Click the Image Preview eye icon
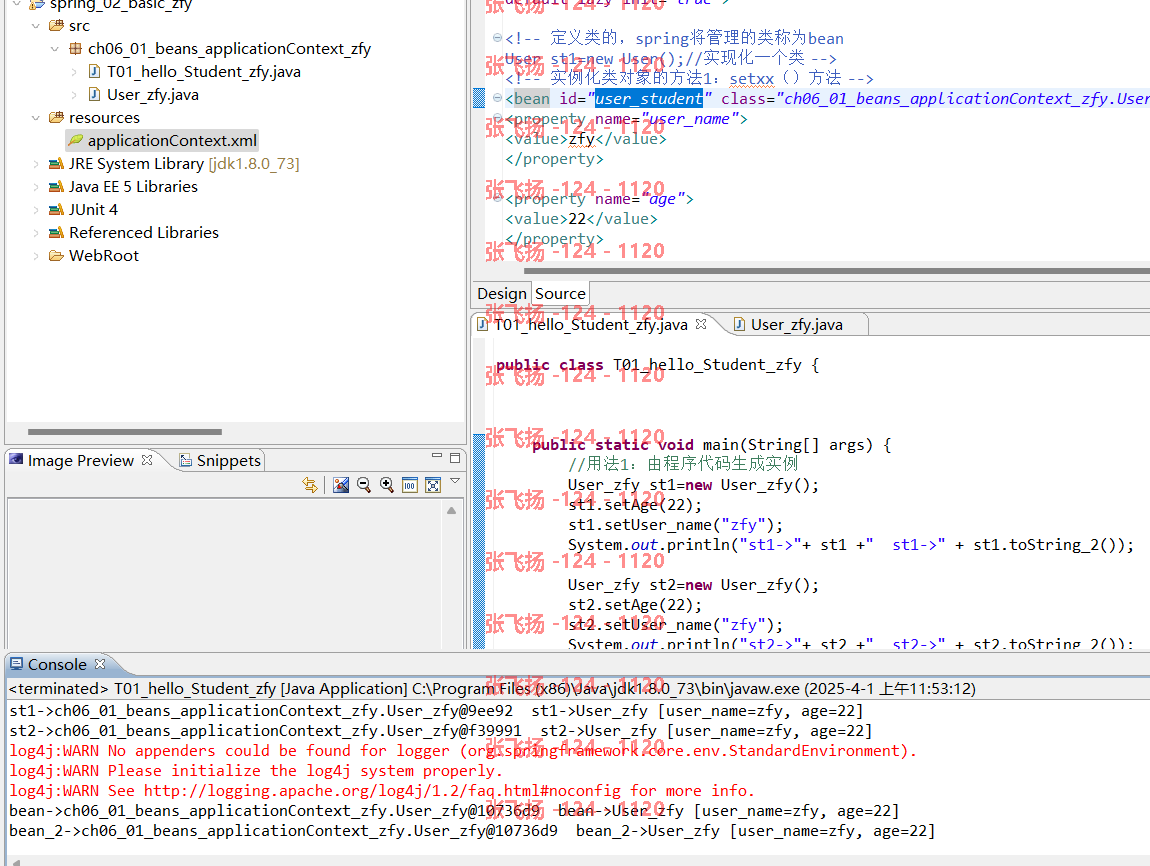This screenshot has height=866, width=1150. click(16, 460)
